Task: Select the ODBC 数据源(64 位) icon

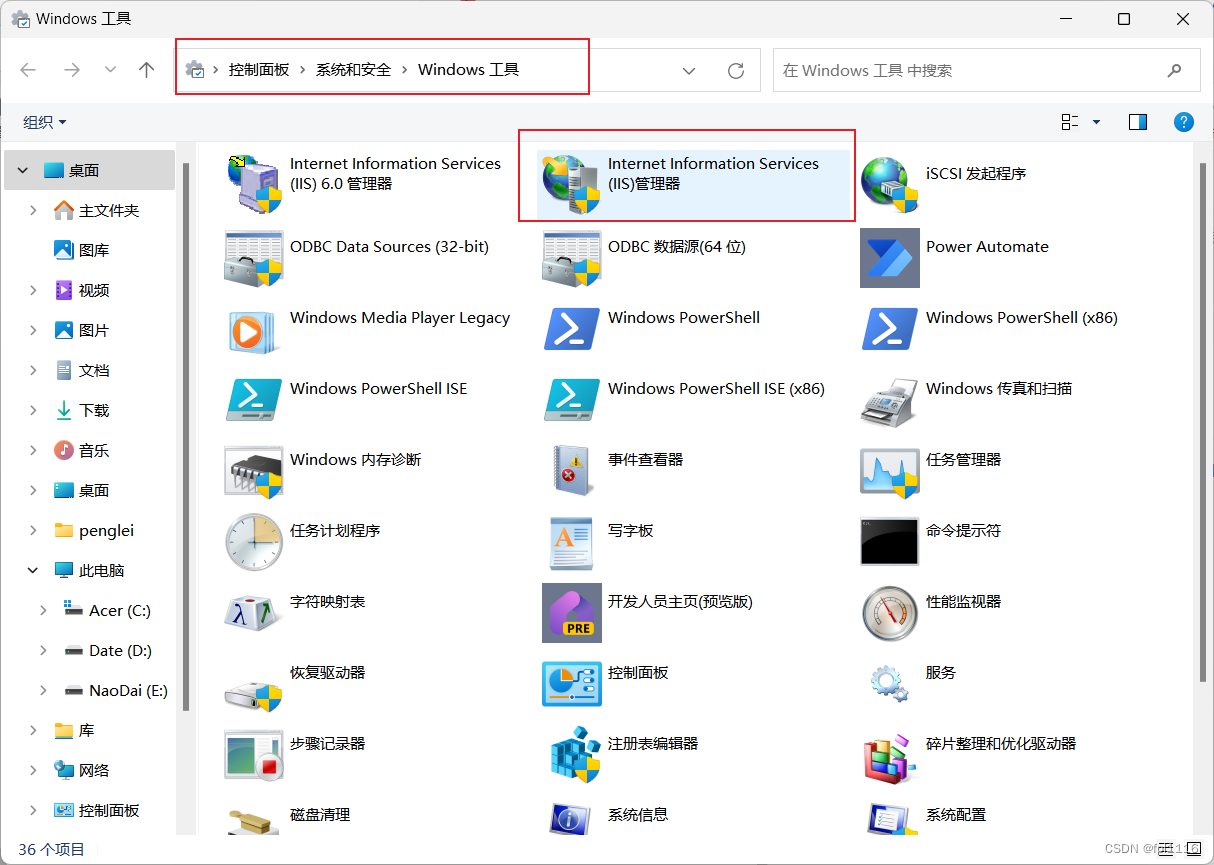Action: point(572,257)
